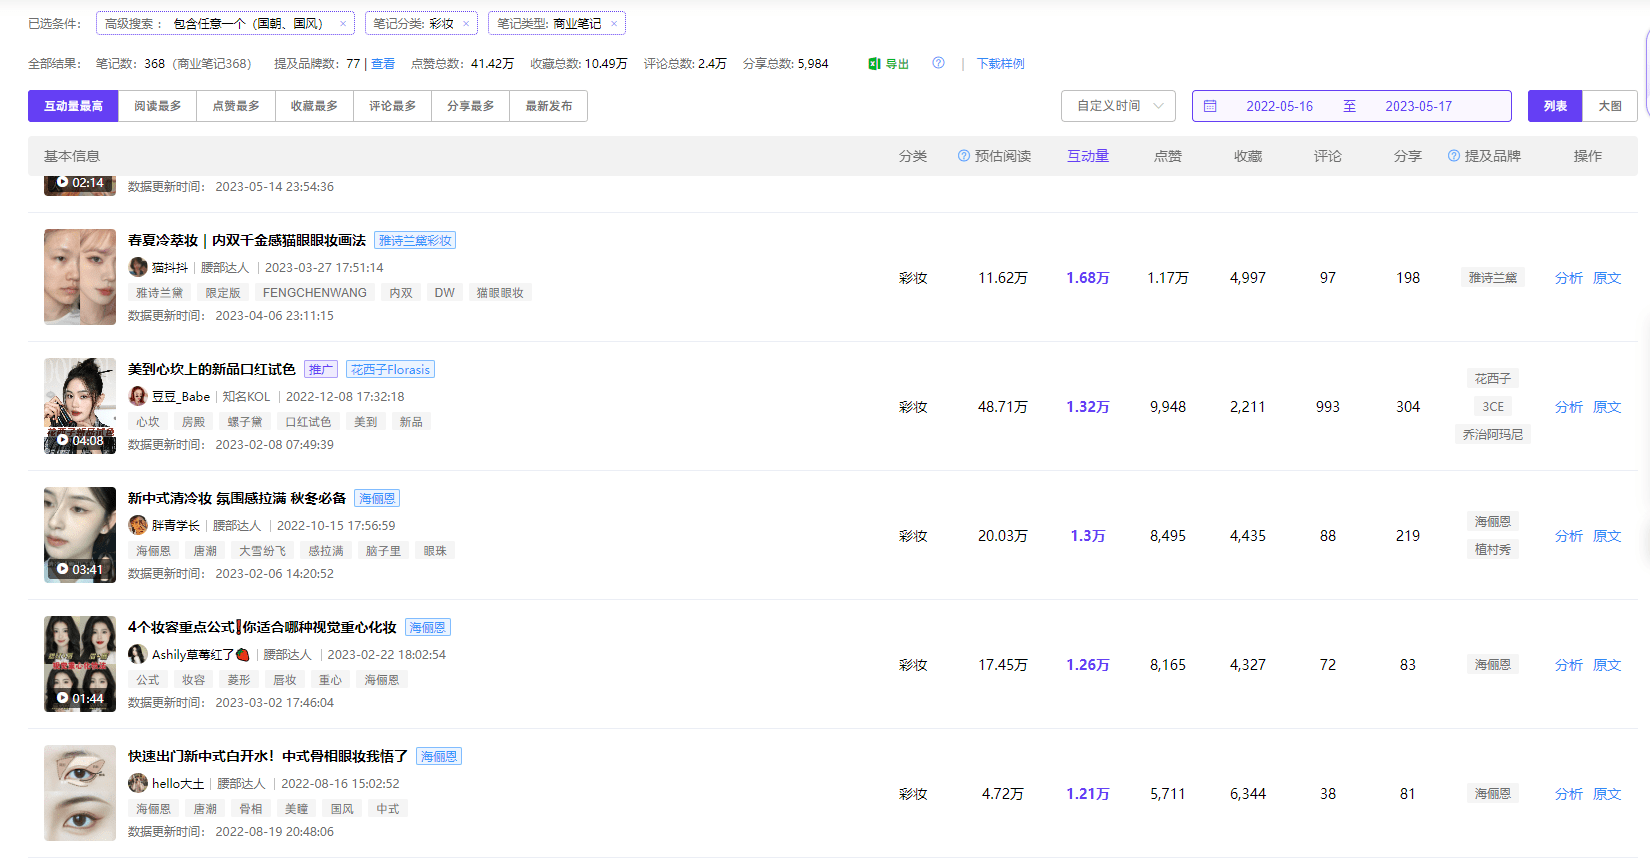Image resolution: width=1650 pixels, height=861 pixels.
Task: Select the 收藏最多 sort tab
Action: (314, 106)
